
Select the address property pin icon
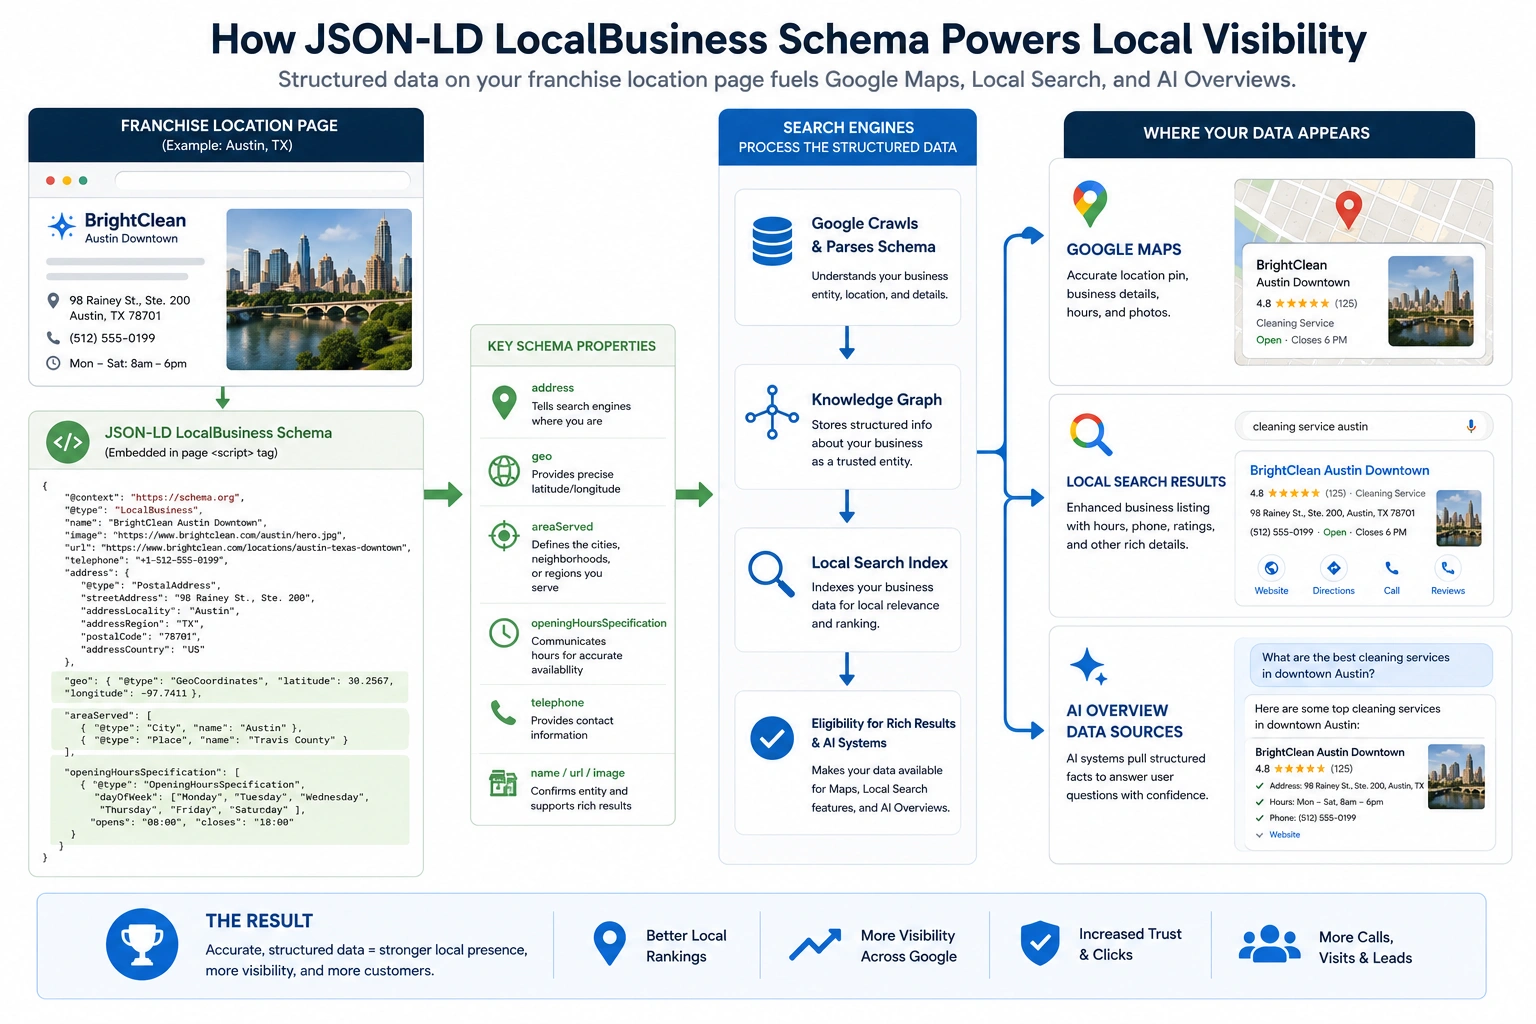point(504,403)
